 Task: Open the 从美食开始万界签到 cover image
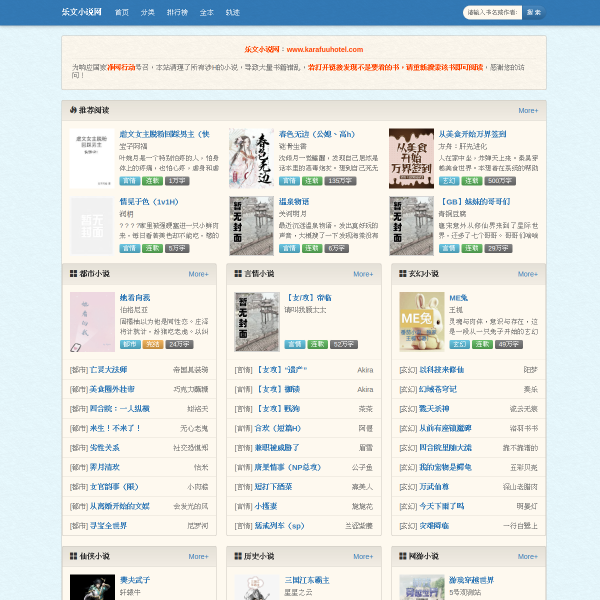(x=411, y=158)
